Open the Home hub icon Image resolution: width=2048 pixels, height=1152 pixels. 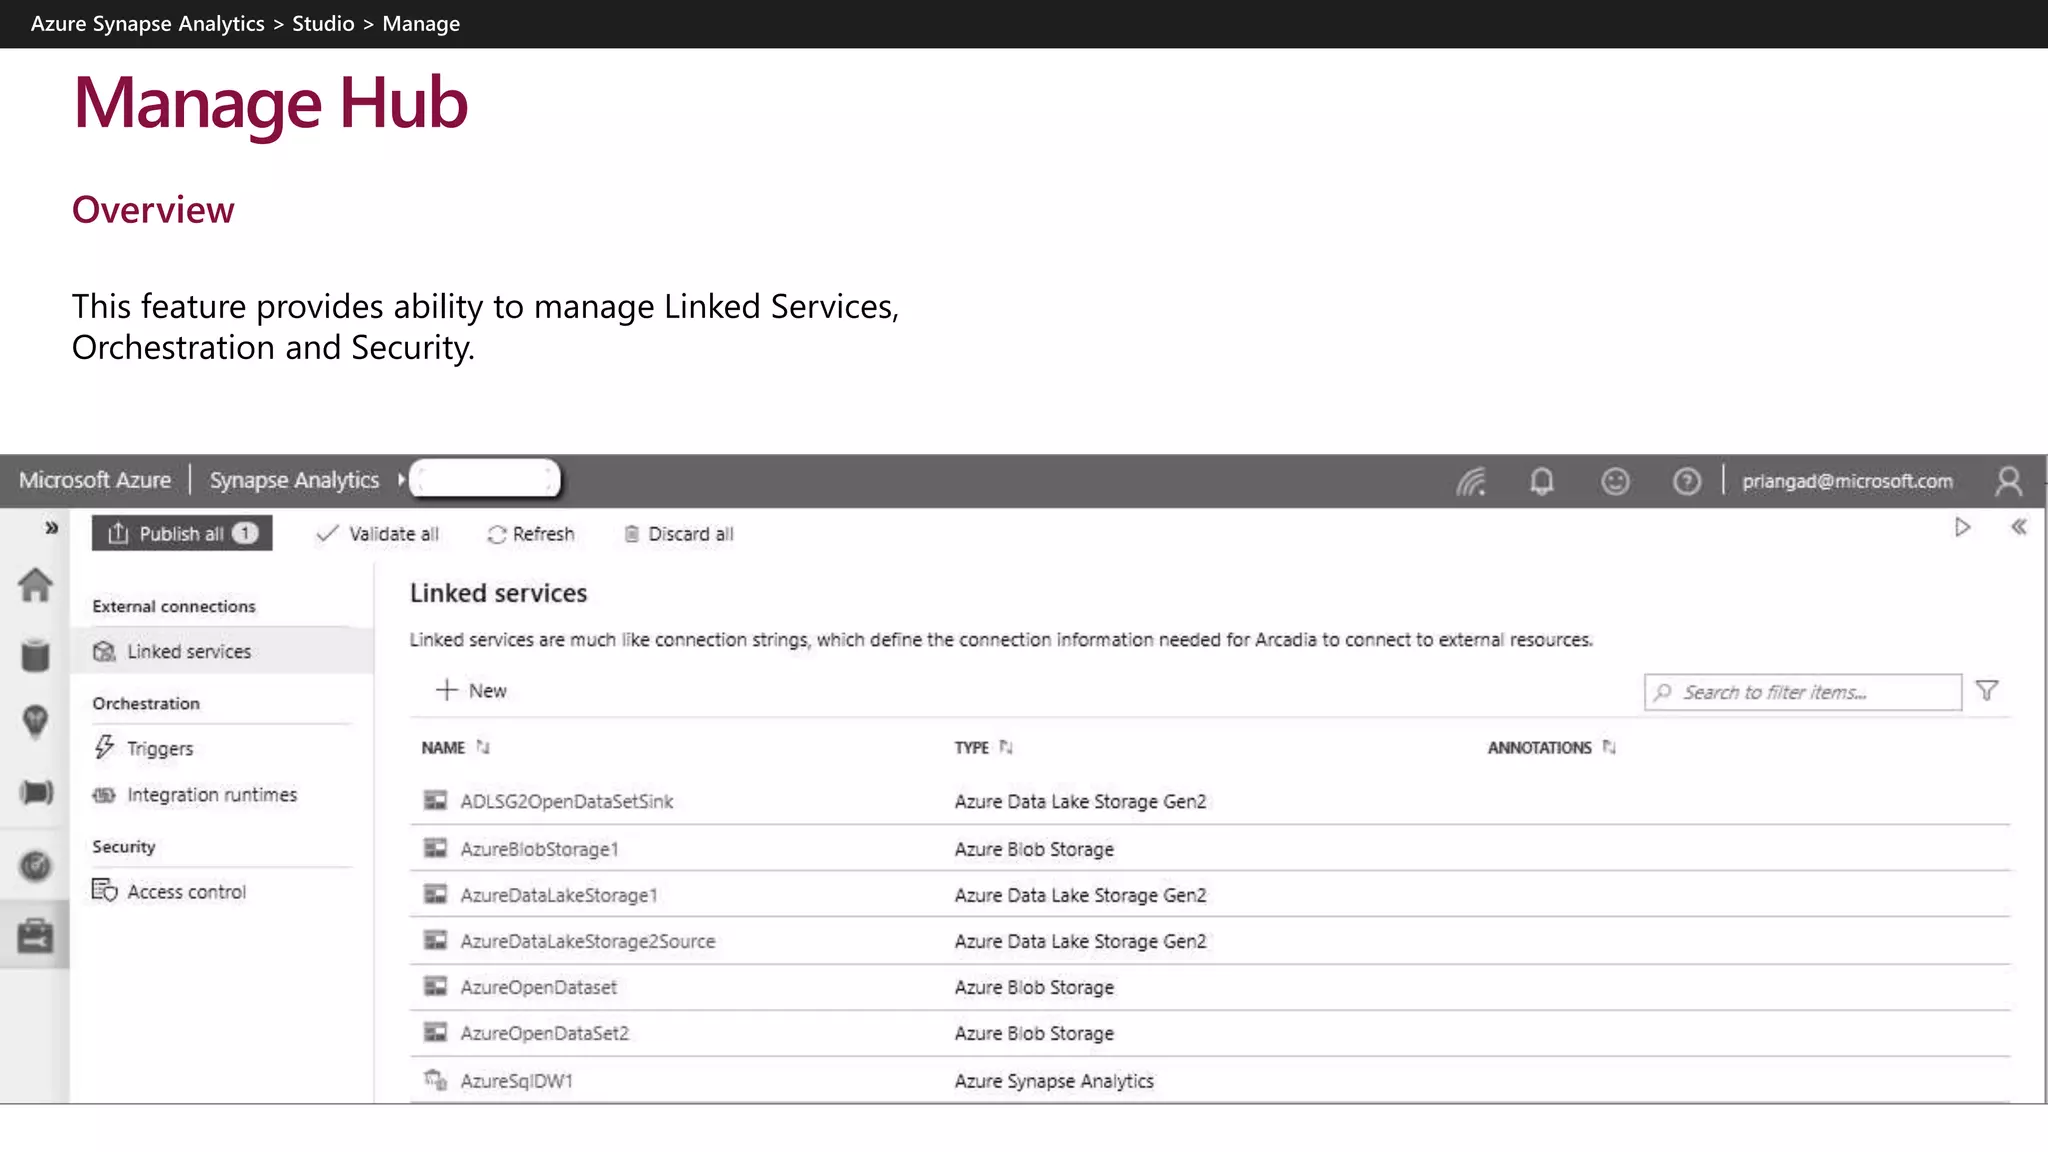coord(35,585)
